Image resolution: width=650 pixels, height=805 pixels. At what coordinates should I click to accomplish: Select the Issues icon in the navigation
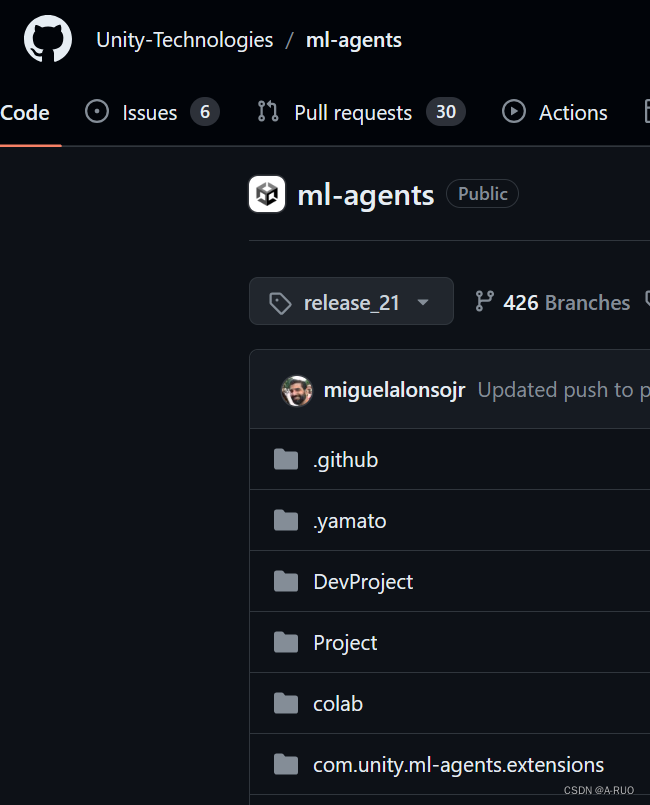click(x=96, y=112)
